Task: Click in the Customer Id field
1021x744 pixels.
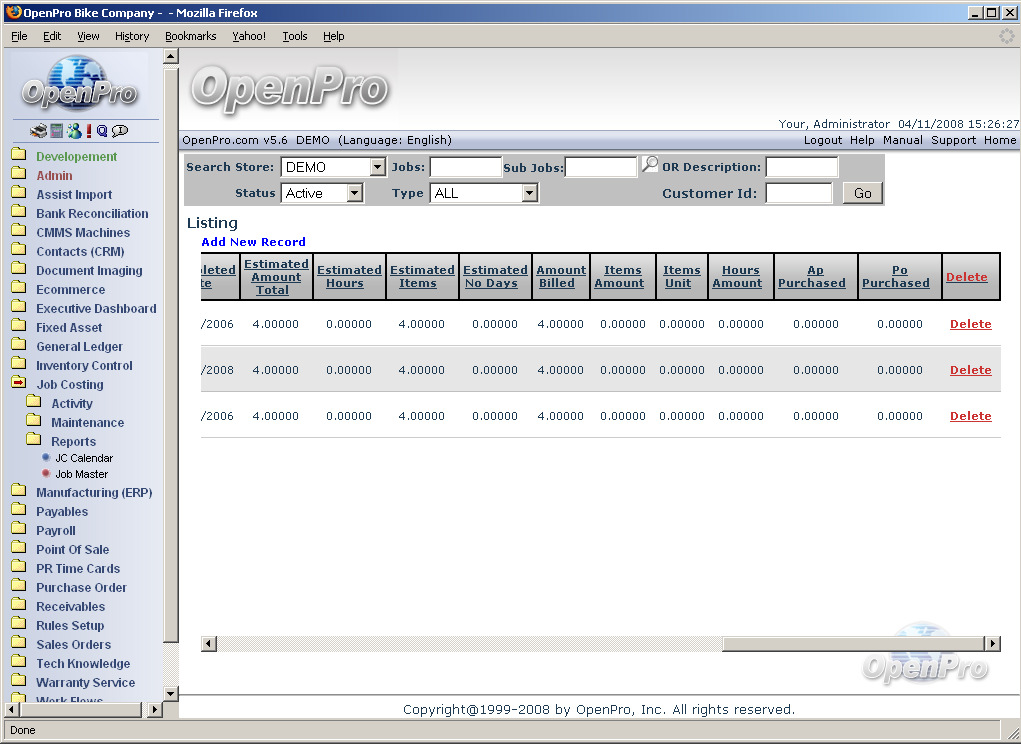Action: coord(798,193)
